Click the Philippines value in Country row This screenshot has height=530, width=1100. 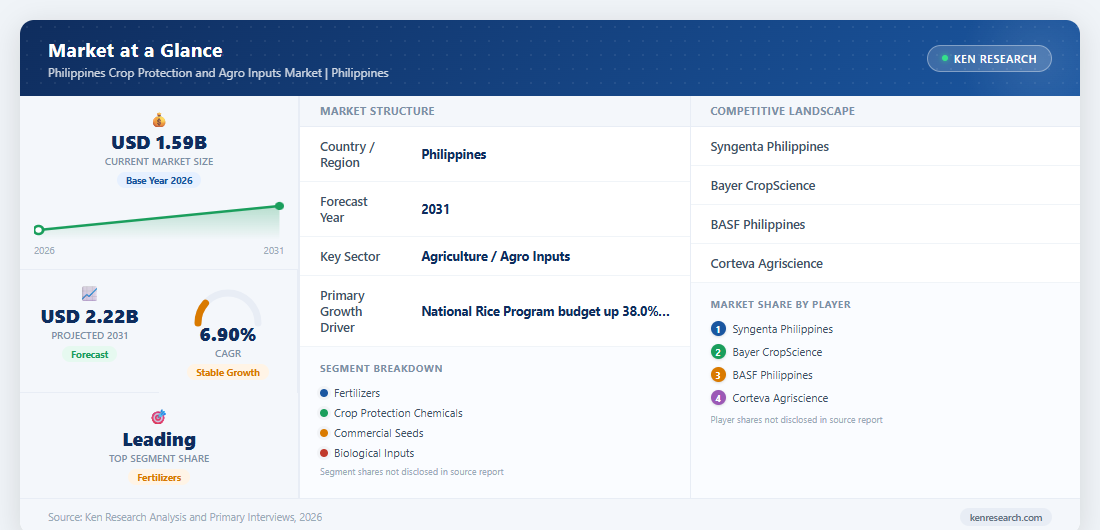453,154
